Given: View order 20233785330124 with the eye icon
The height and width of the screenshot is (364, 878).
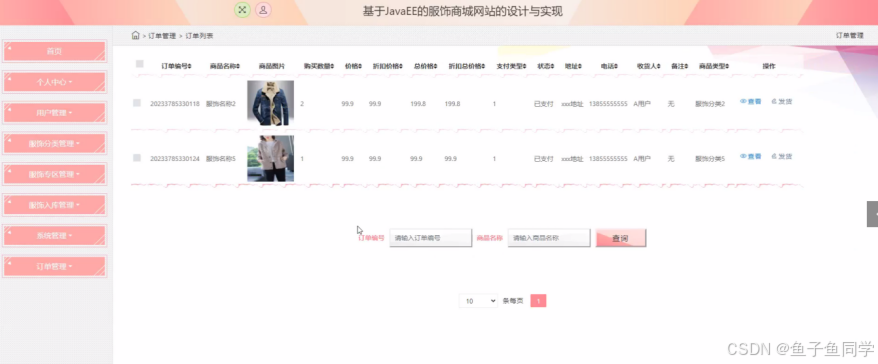Looking at the screenshot, I should (x=750, y=157).
